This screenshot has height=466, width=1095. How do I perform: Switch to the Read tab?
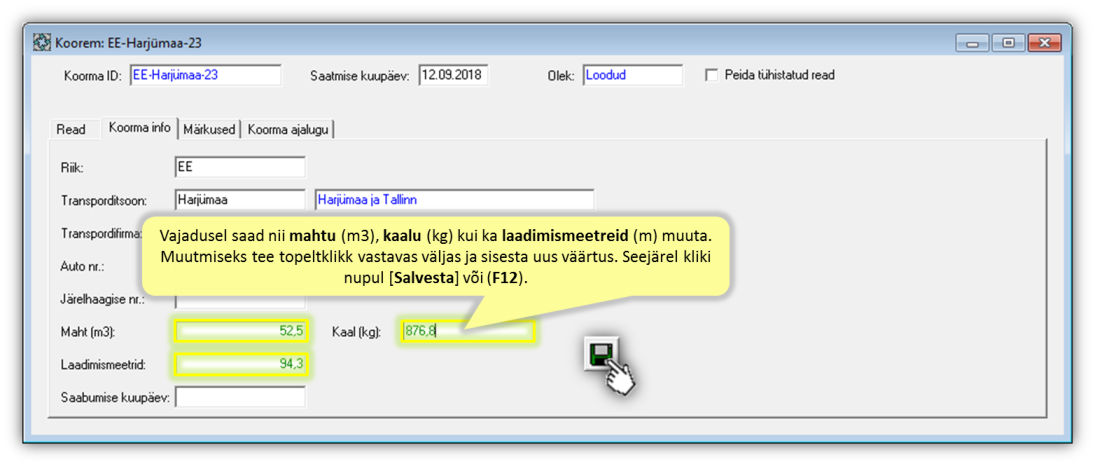[x=71, y=129]
